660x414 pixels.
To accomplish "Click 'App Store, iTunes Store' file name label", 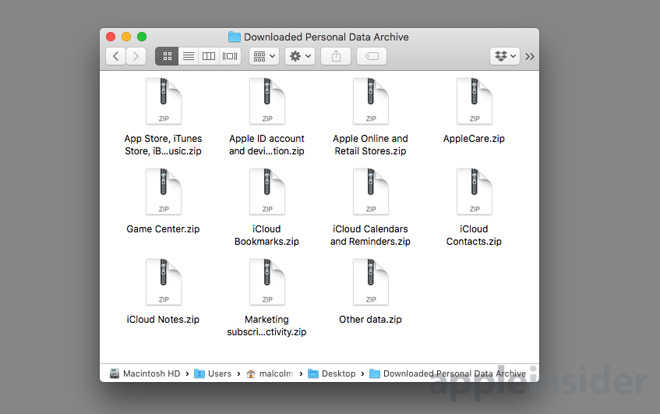I will tap(163, 145).
